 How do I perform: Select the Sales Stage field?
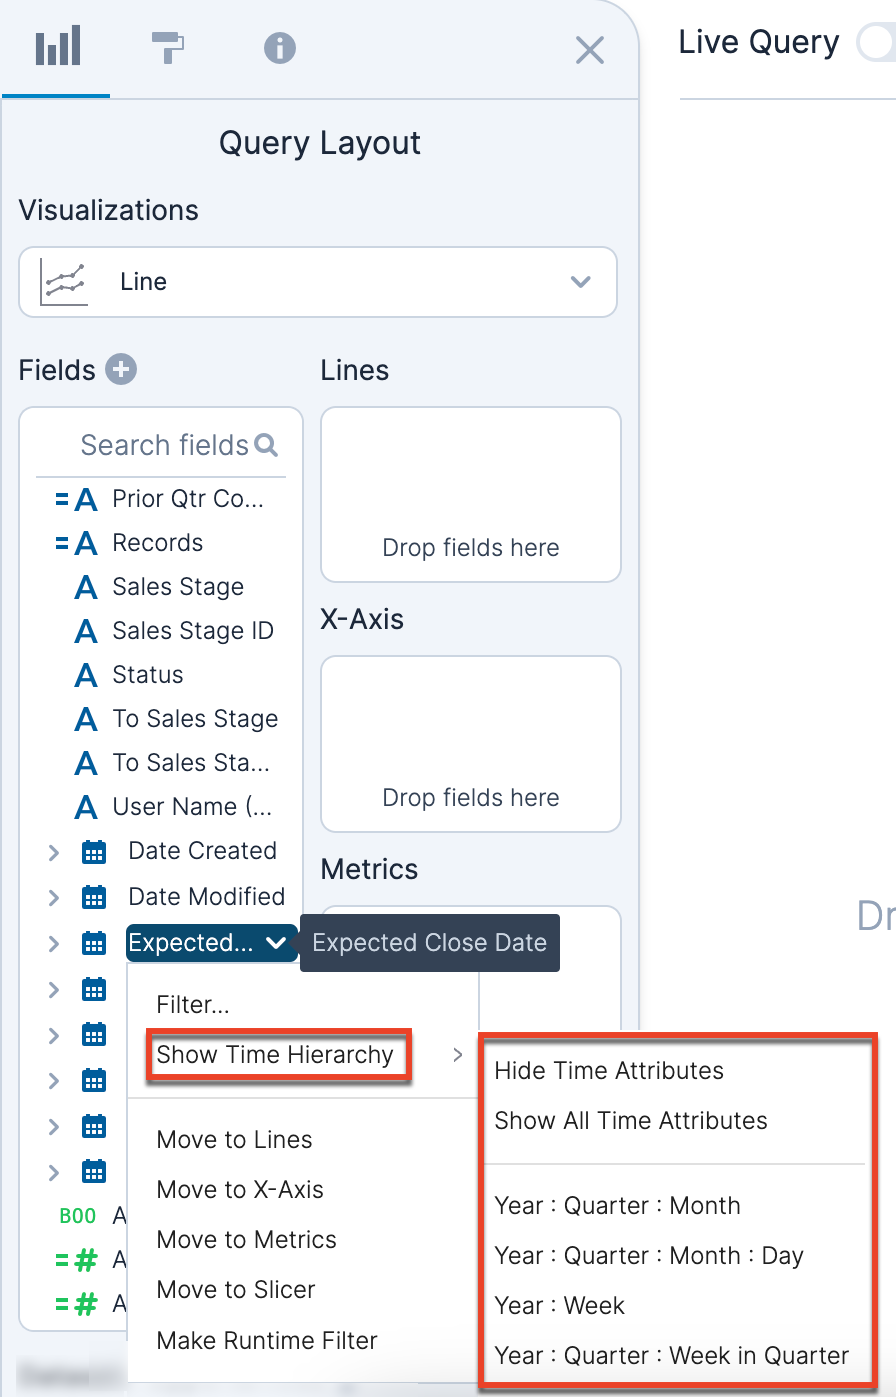pyautogui.click(x=177, y=587)
